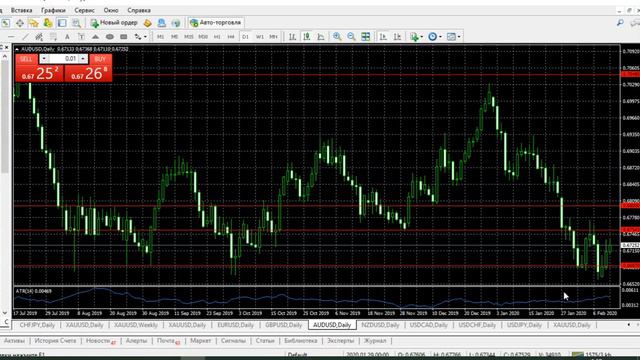640x360 pixels.
Task: Select the text 'A' drawing tool
Action: tap(67, 37)
